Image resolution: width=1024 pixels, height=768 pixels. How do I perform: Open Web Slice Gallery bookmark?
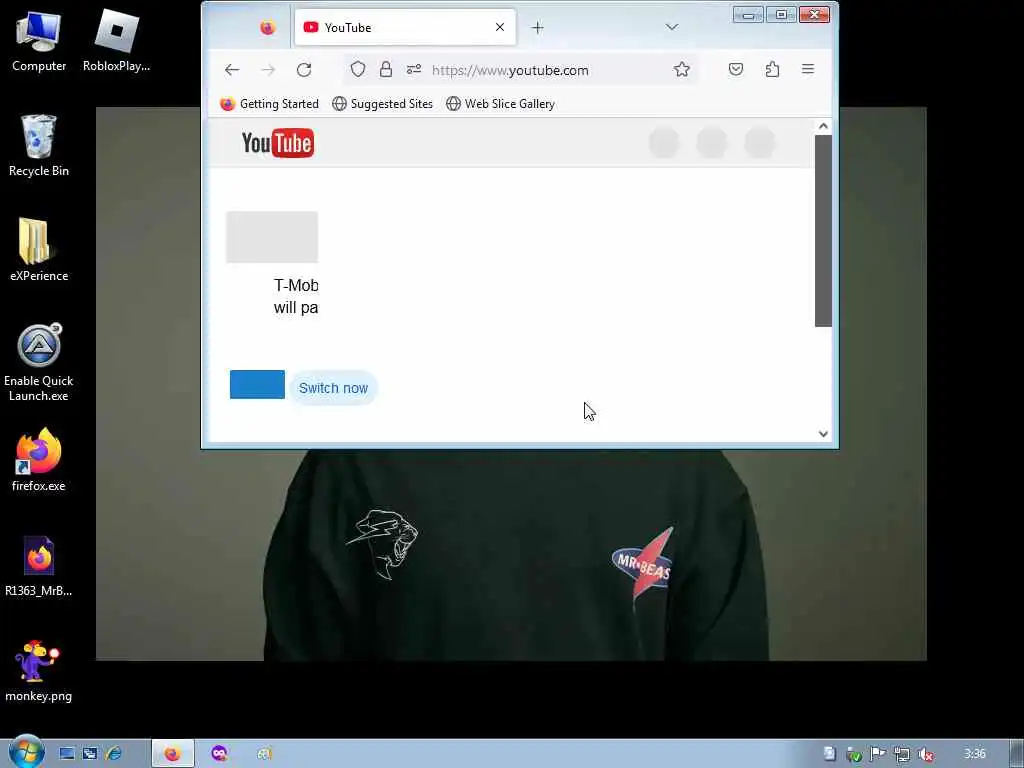point(500,104)
